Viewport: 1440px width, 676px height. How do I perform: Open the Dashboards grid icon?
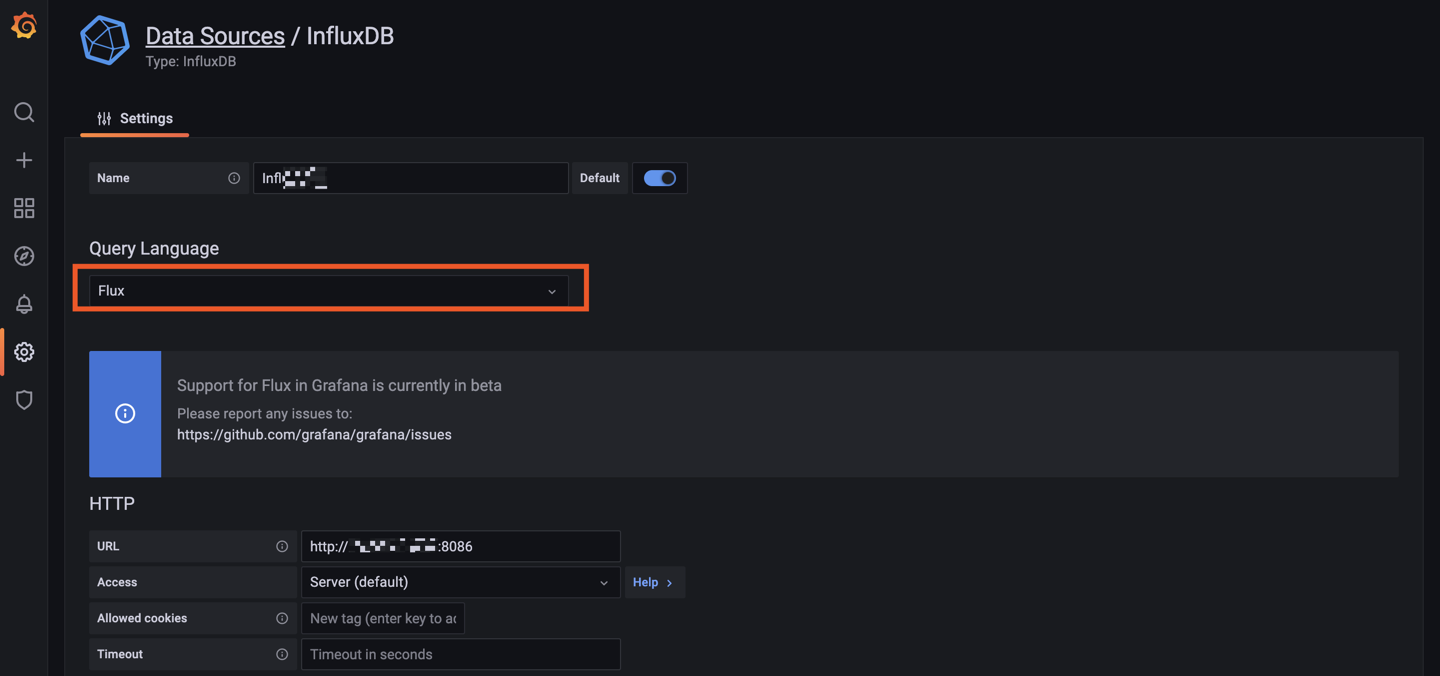click(x=24, y=208)
